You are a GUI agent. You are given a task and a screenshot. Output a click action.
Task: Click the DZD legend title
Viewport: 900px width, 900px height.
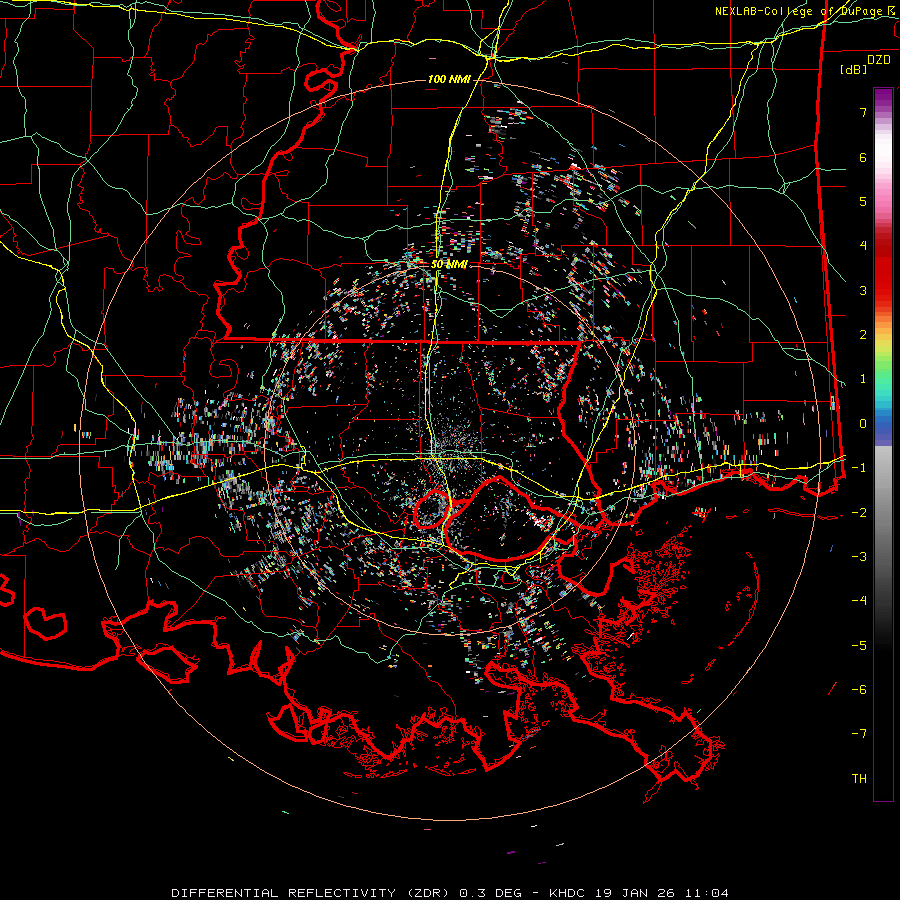tap(879, 60)
